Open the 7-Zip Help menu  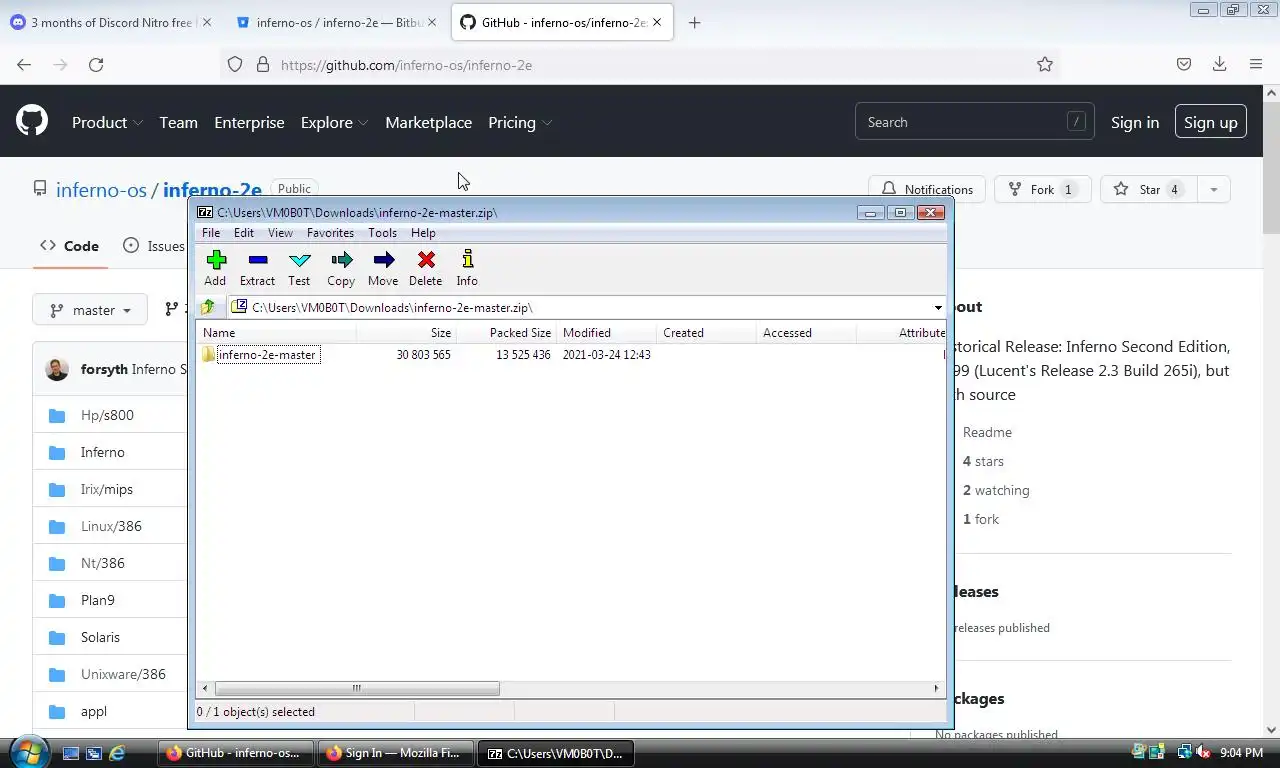pos(423,232)
